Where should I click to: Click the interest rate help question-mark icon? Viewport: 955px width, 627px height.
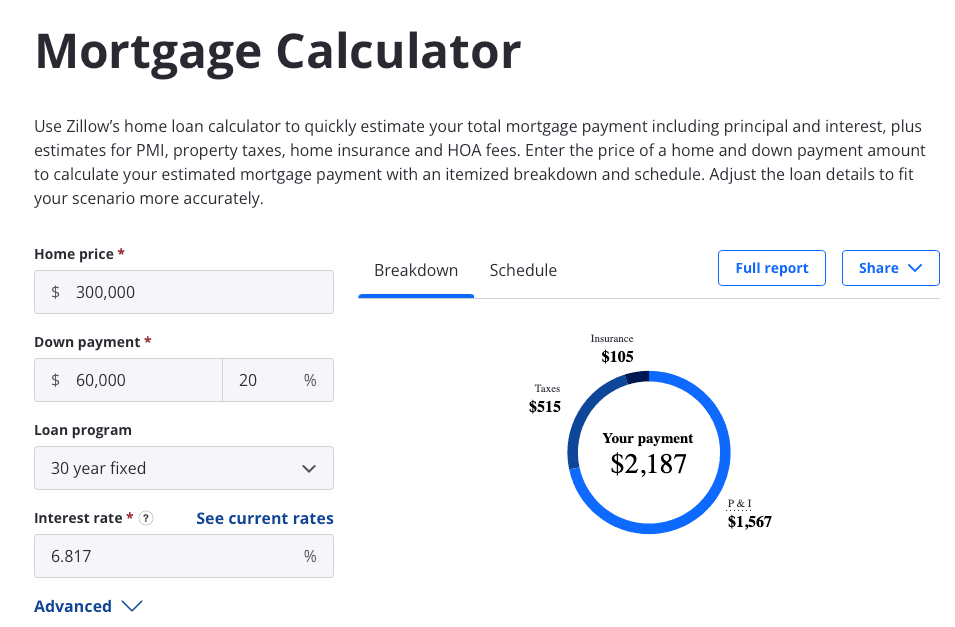(x=146, y=518)
